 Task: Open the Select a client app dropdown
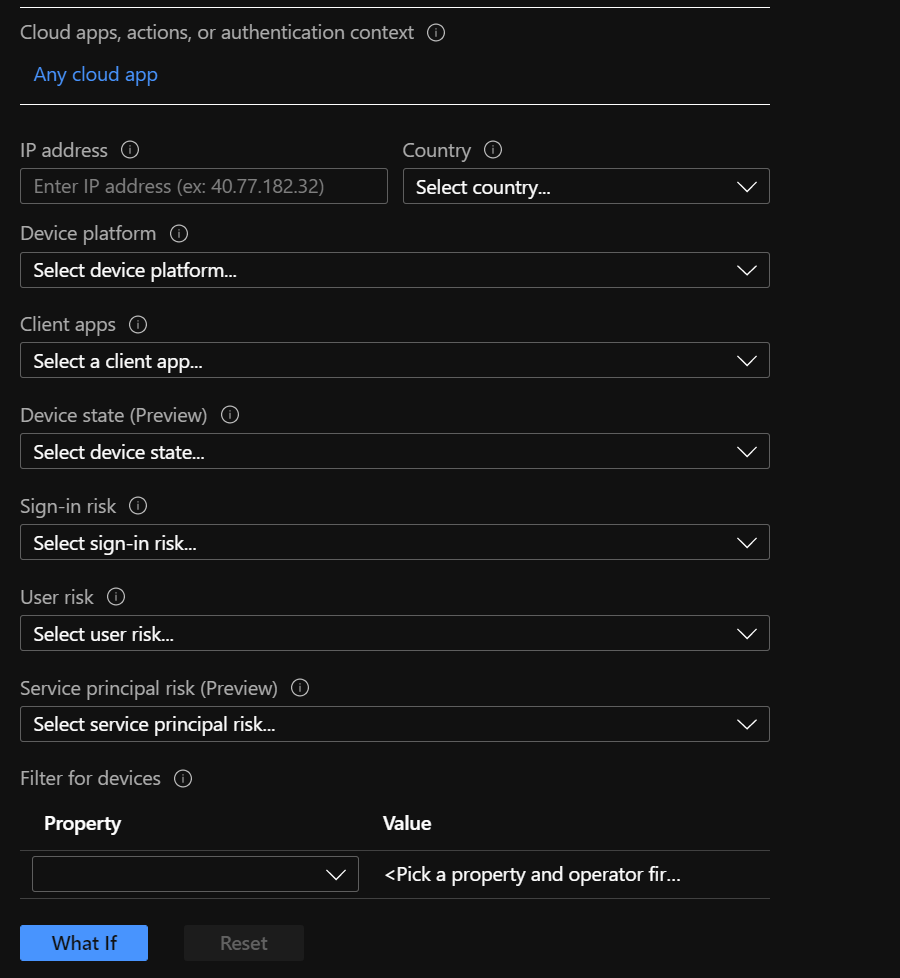(x=394, y=361)
